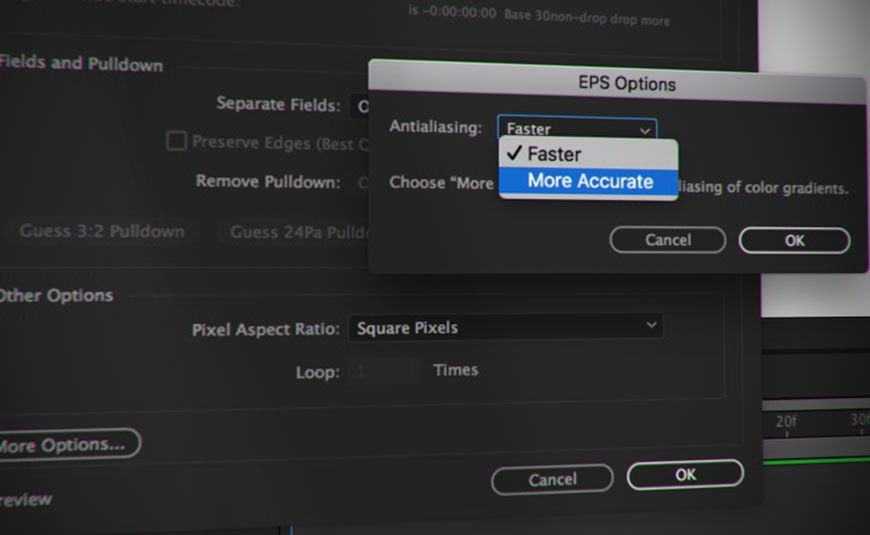
Task: Click the EPS Options title bar
Action: [x=617, y=84]
